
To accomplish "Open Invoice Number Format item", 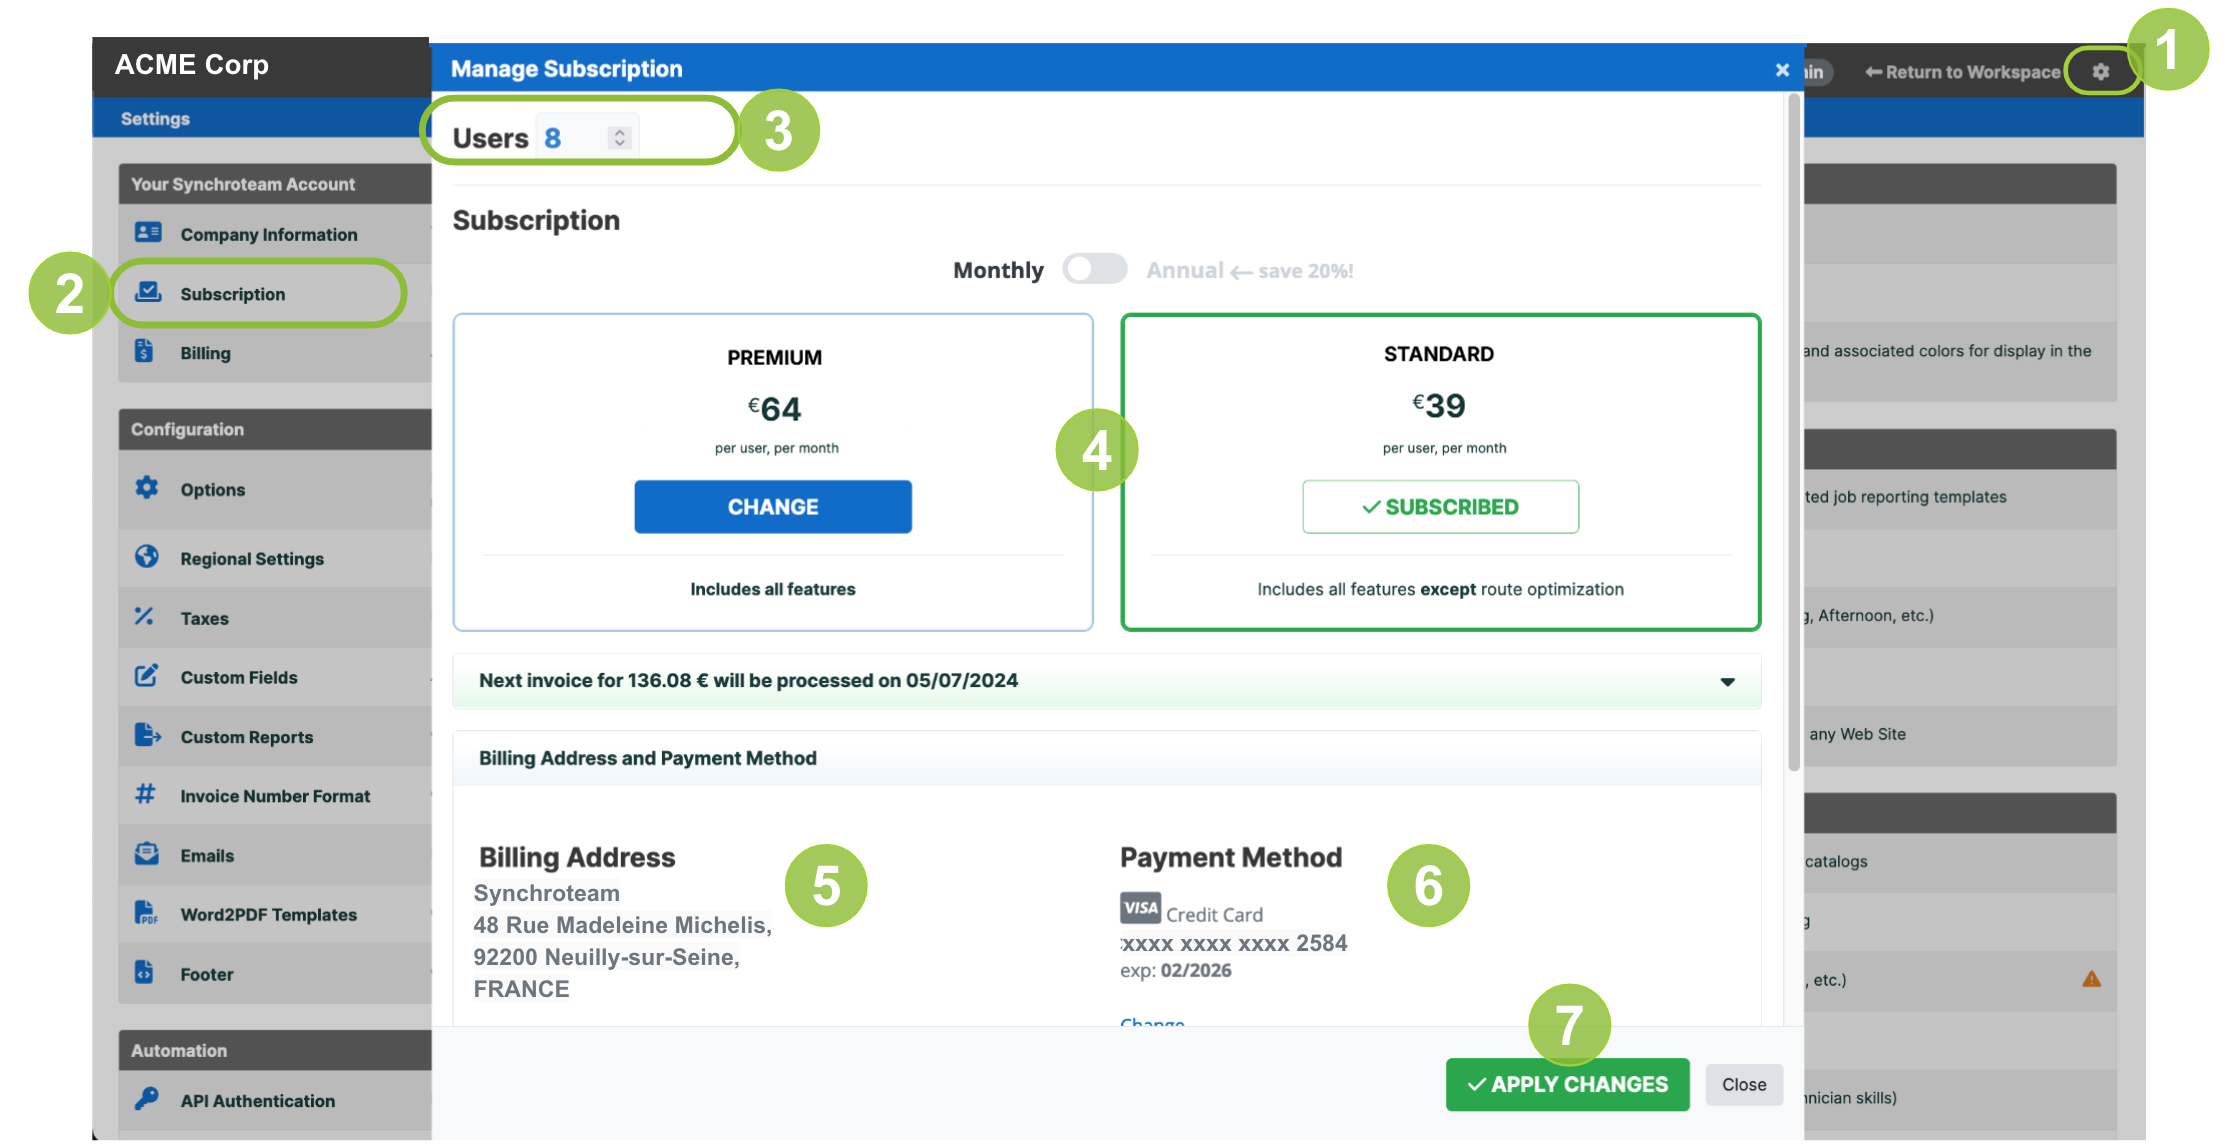I will coord(275,796).
